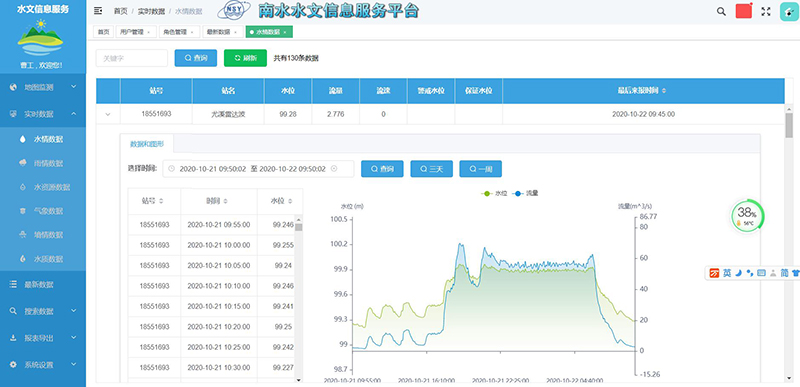The height and width of the screenshot is (387, 800).
Task: Click the green 刷新 button
Action: point(245,58)
